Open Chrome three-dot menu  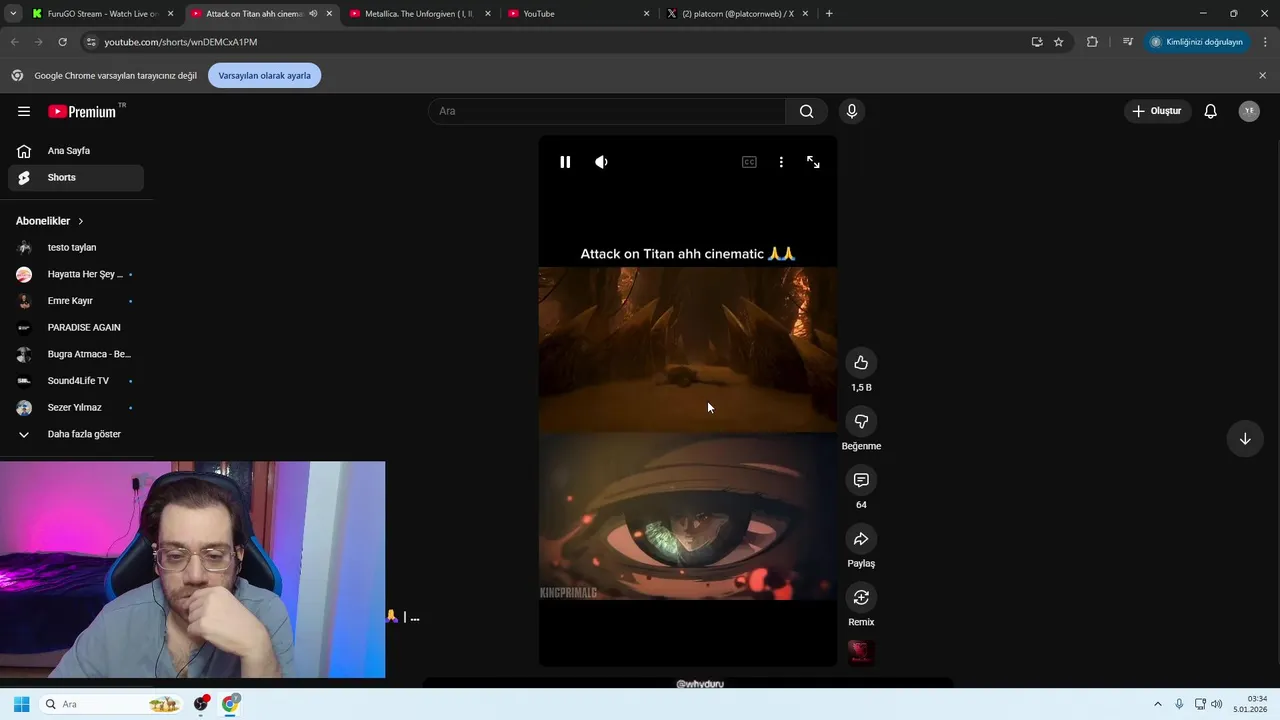(1265, 42)
